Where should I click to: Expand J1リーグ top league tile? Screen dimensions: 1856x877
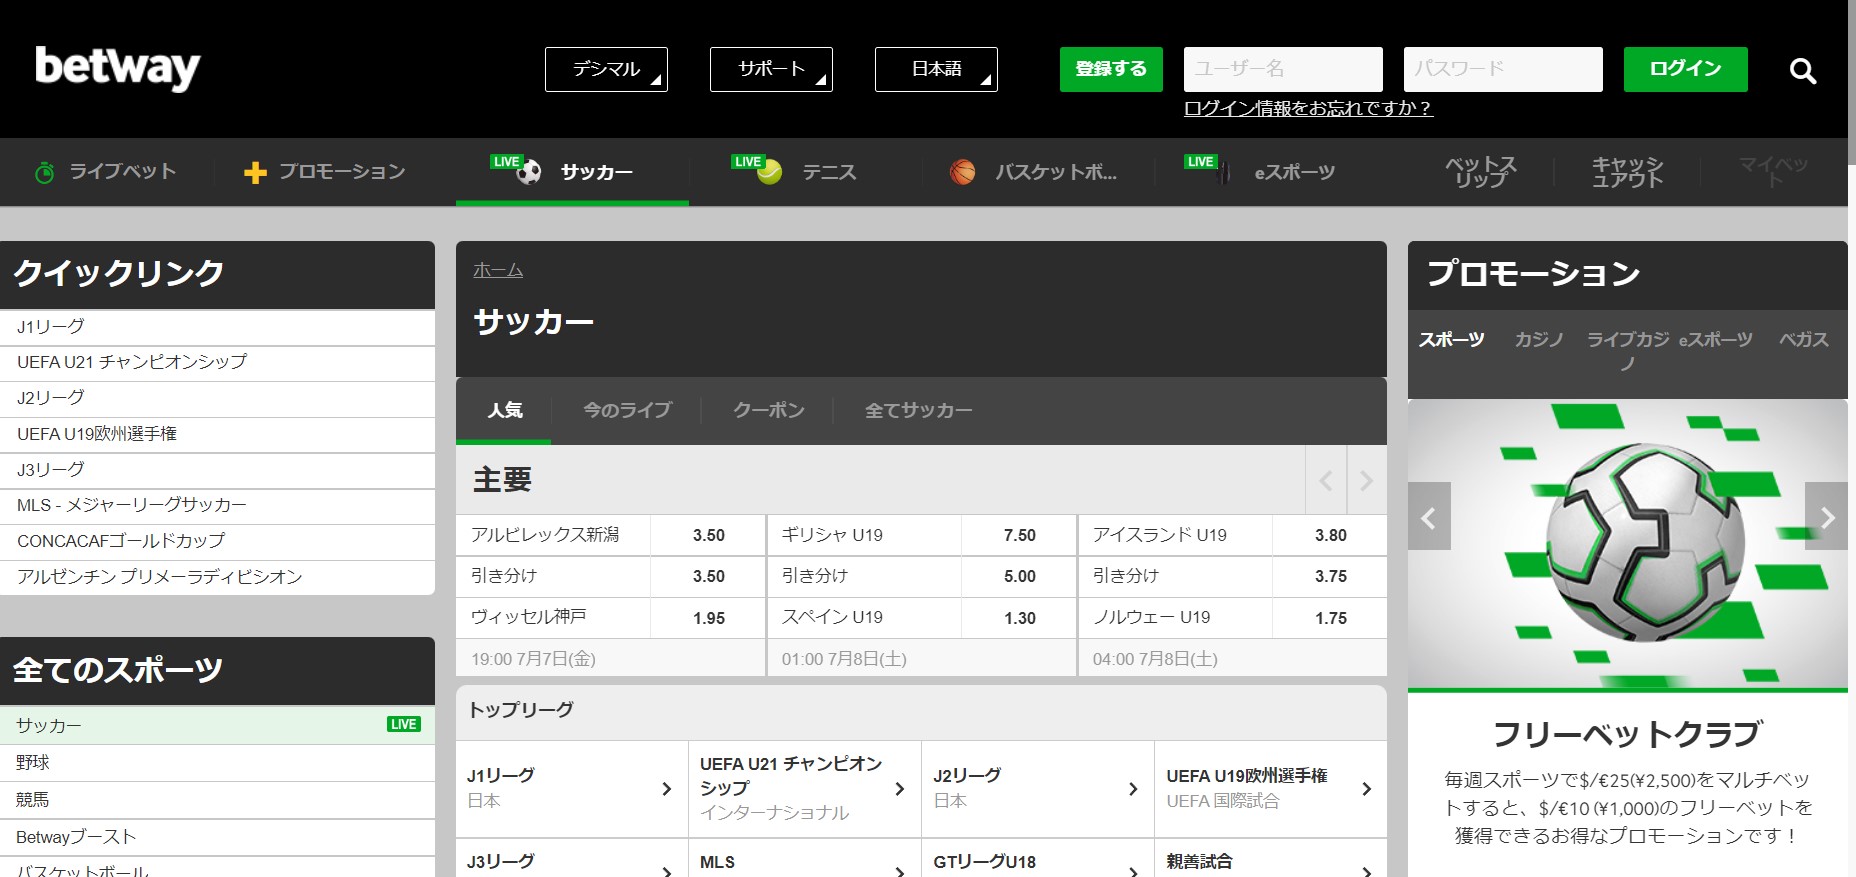pyautogui.click(x=572, y=789)
